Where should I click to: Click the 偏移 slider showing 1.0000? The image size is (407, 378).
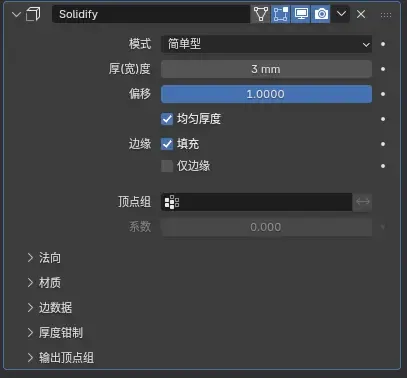[x=266, y=94]
